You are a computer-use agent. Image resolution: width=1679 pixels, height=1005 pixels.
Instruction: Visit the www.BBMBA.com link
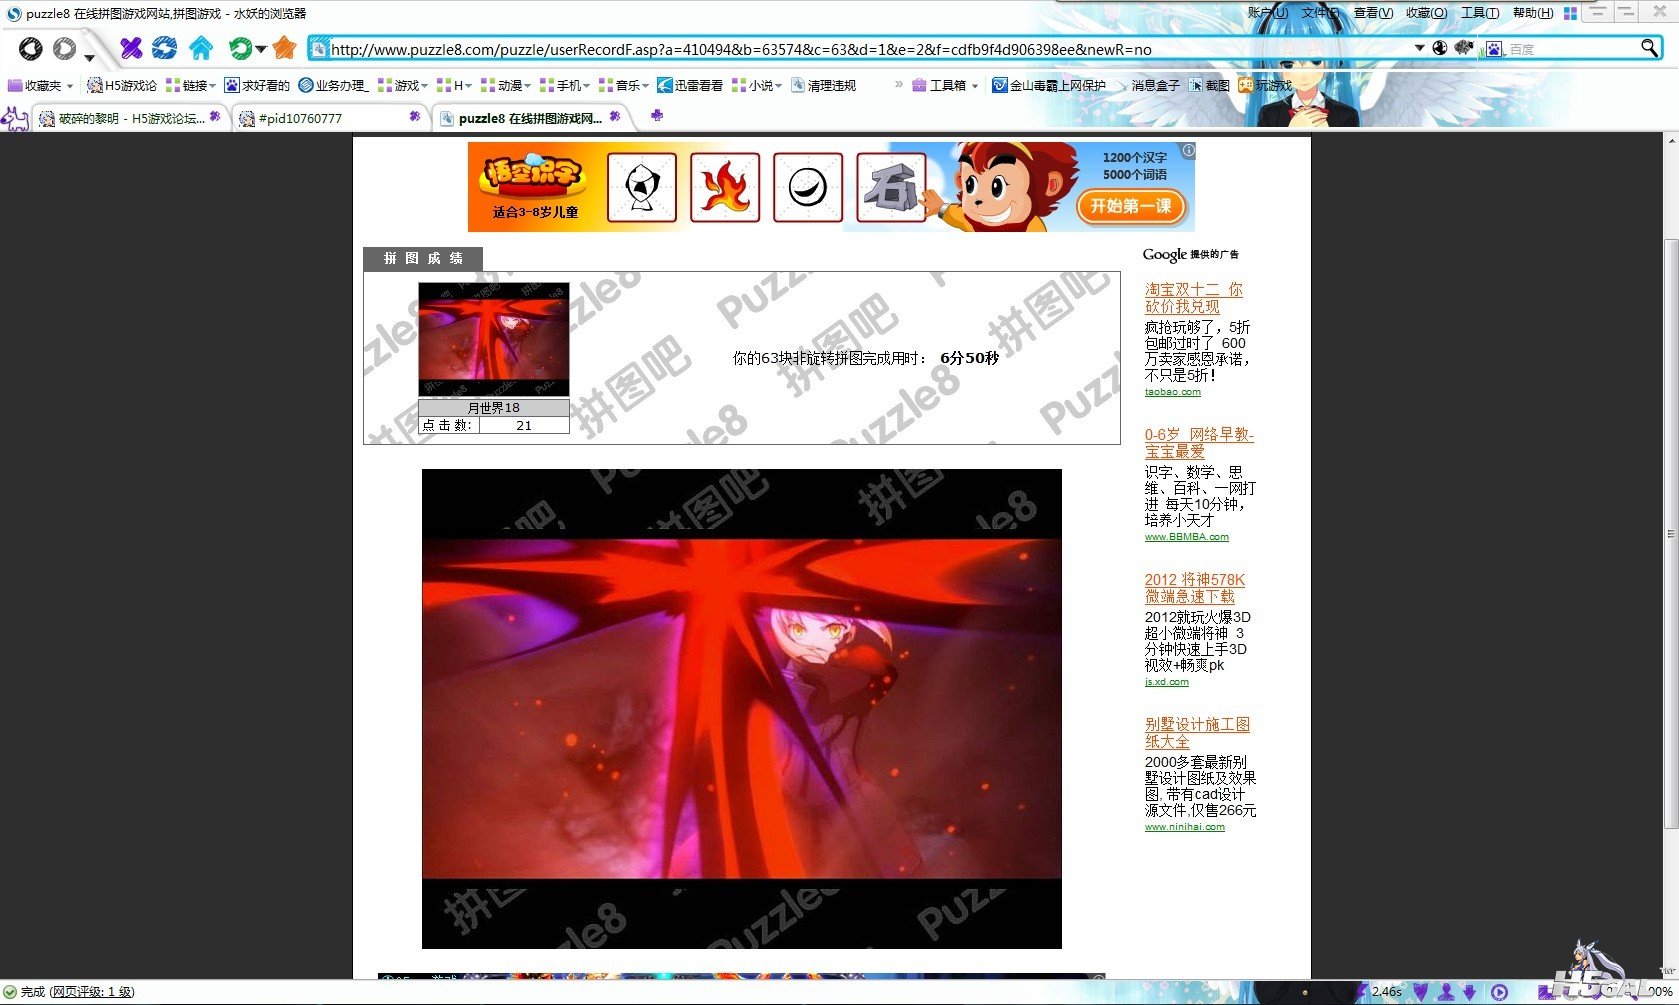click(x=1187, y=537)
